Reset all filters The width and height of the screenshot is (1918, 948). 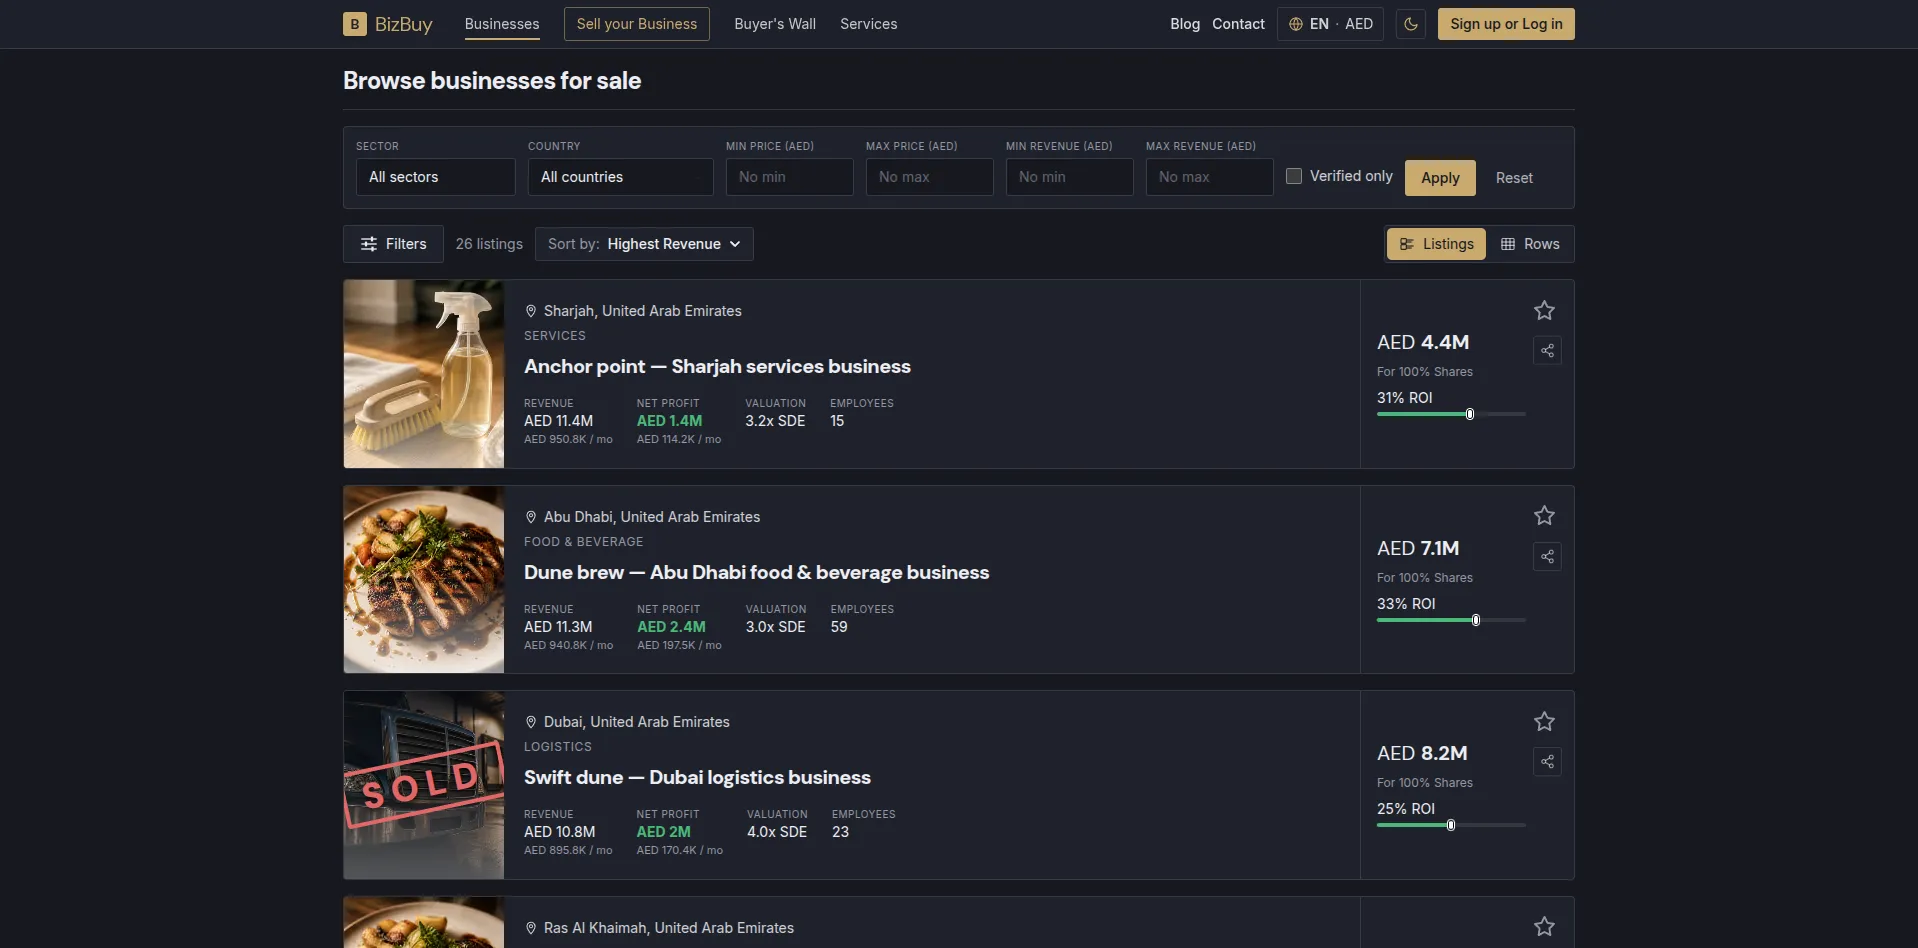[x=1514, y=178]
